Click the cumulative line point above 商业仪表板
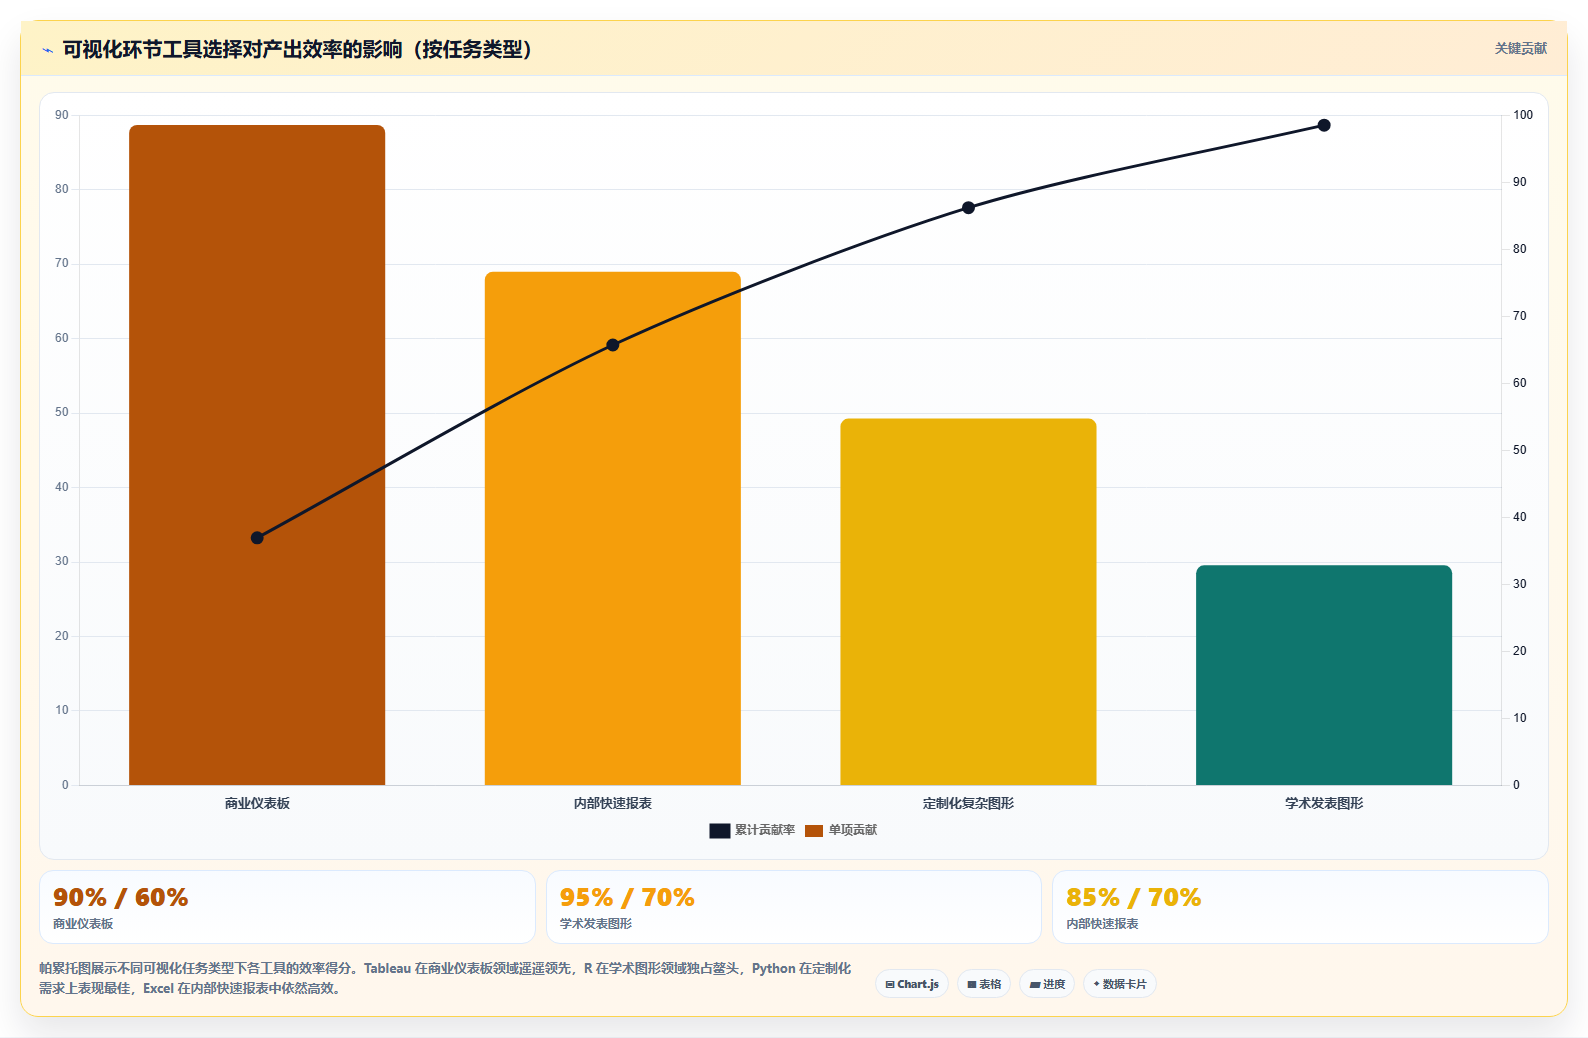 point(257,538)
